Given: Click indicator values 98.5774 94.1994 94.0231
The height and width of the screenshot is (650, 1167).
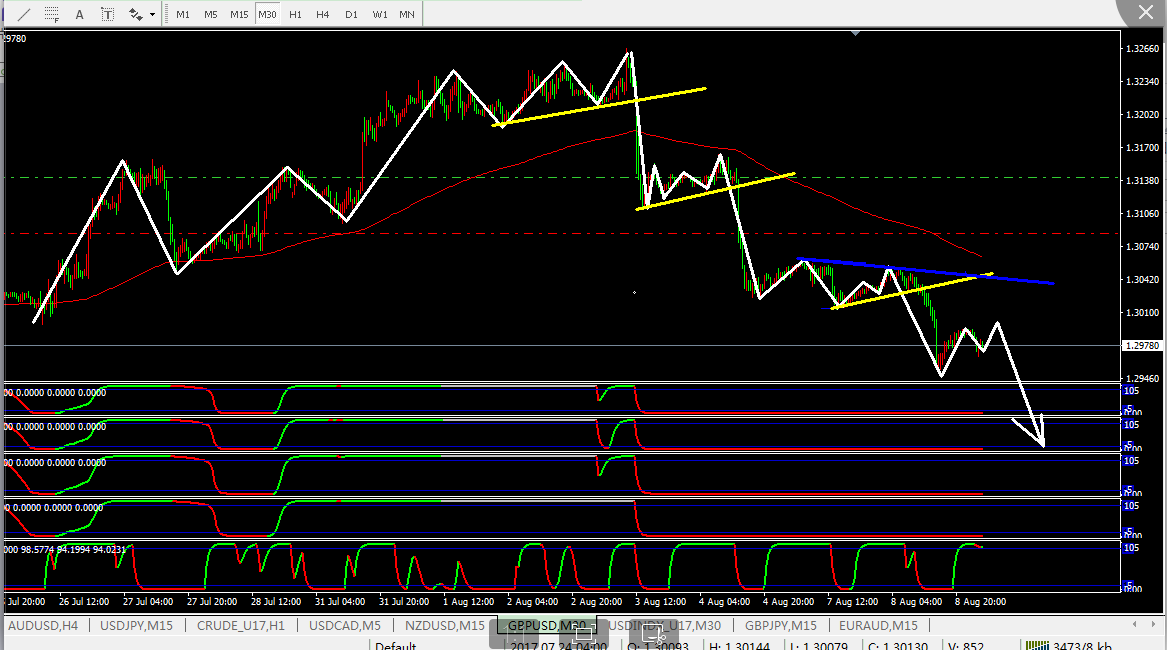Looking at the screenshot, I should pos(74,549).
